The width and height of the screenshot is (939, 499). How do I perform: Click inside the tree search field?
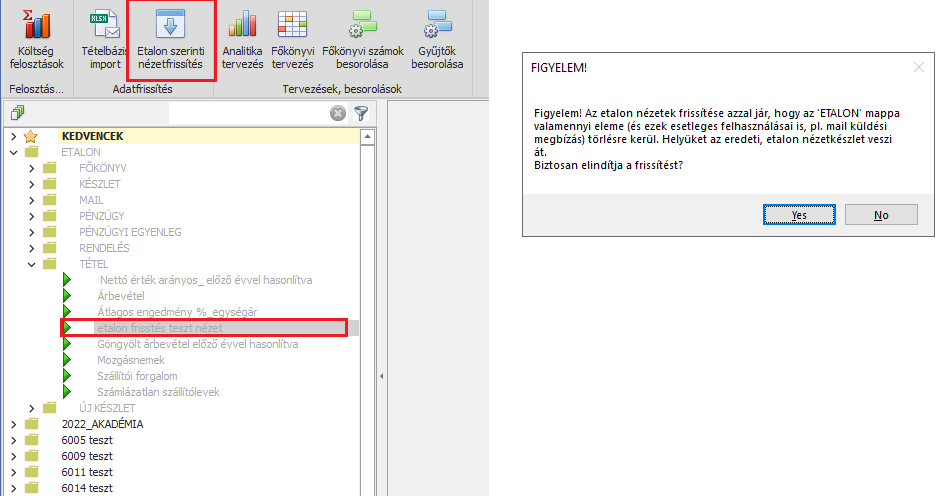[250, 114]
